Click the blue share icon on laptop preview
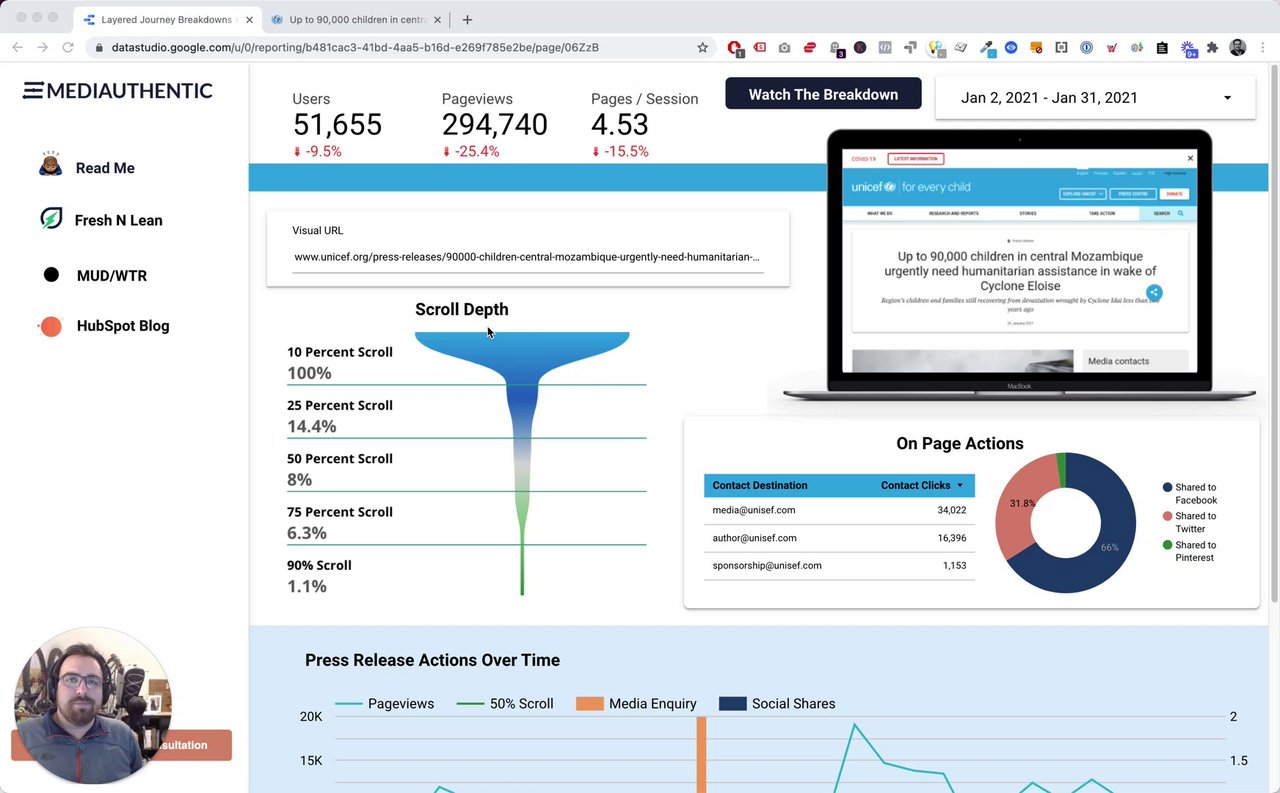 click(1154, 292)
